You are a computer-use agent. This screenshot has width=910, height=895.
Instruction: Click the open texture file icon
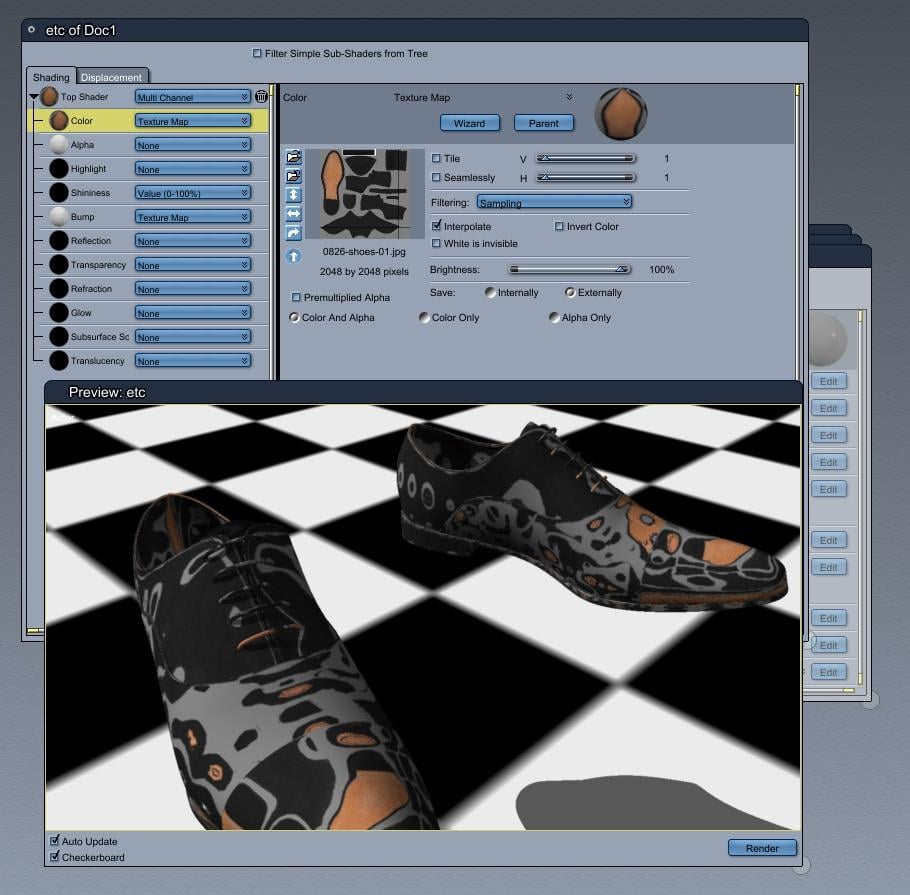(x=294, y=157)
